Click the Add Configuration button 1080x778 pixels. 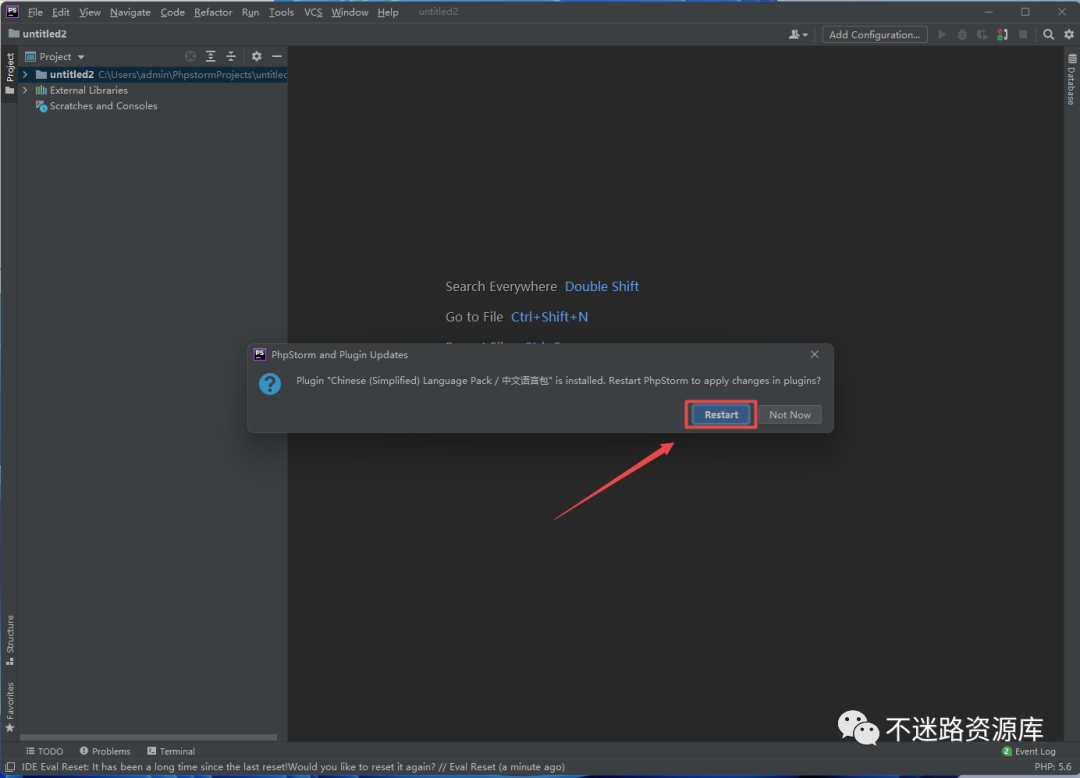pos(874,34)
